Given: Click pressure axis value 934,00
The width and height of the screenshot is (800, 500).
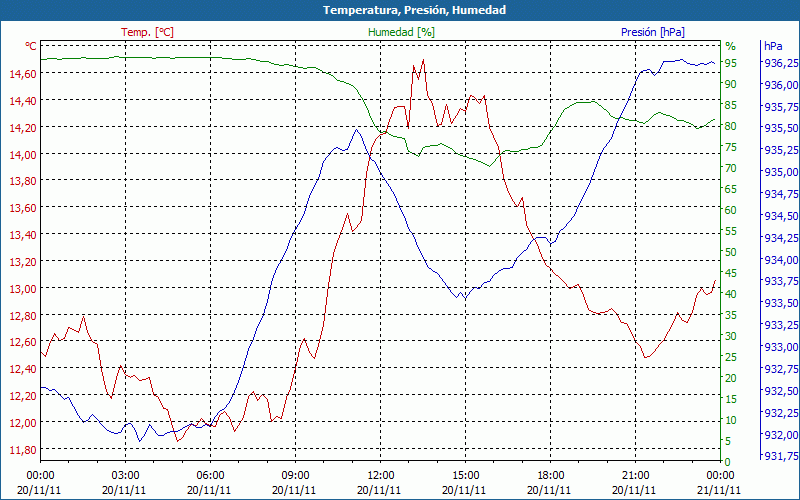Looking at the screenshot, I should click(x=781, y=259).
